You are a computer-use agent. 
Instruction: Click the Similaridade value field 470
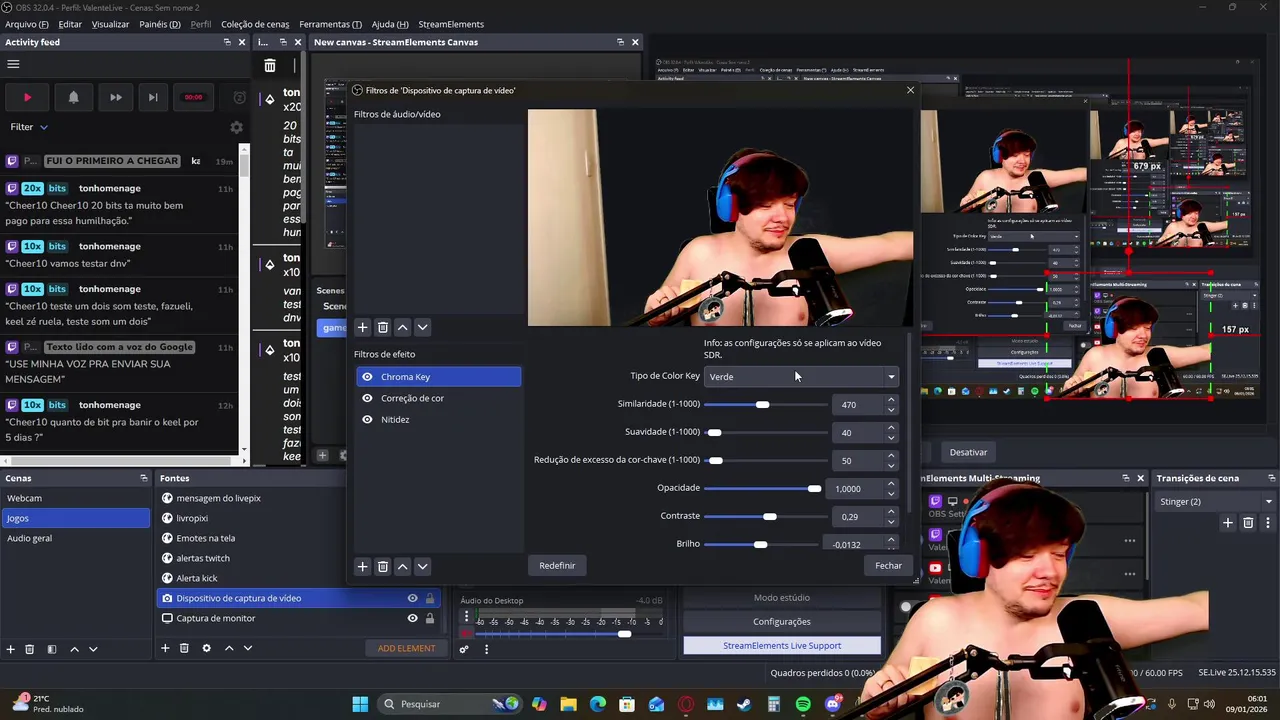coord(857,405)
